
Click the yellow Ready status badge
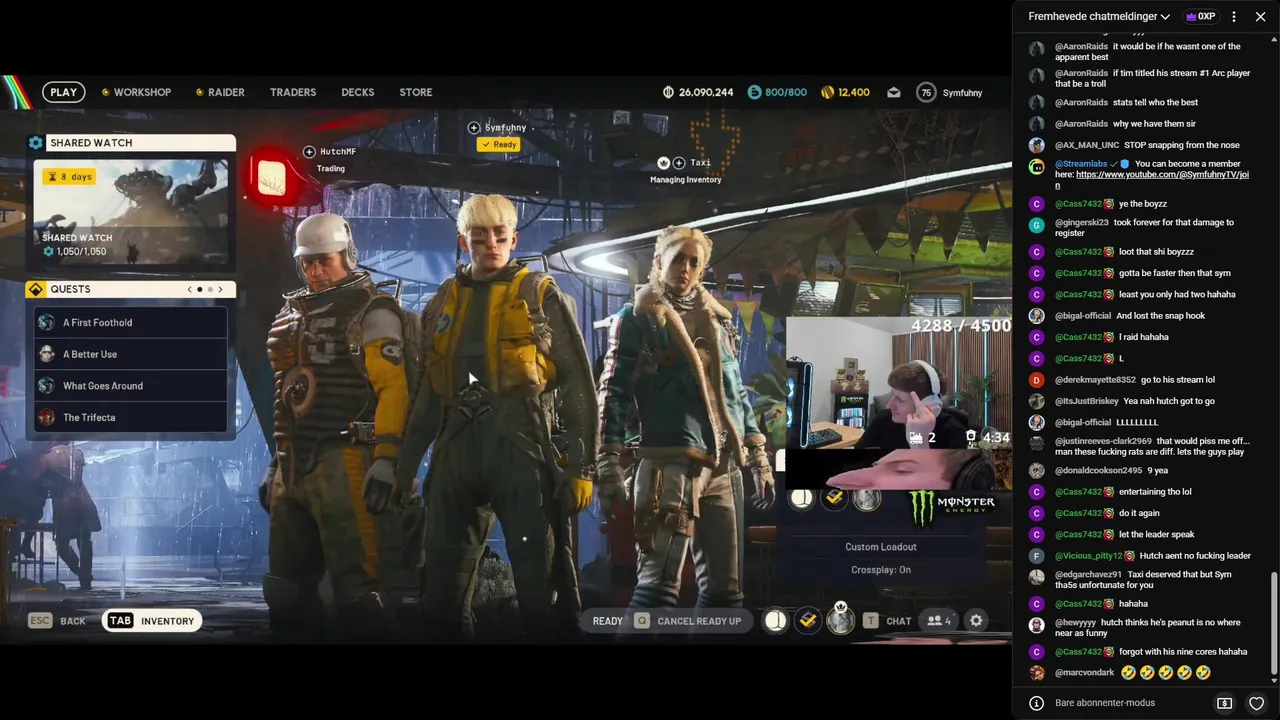coord(498,145)
